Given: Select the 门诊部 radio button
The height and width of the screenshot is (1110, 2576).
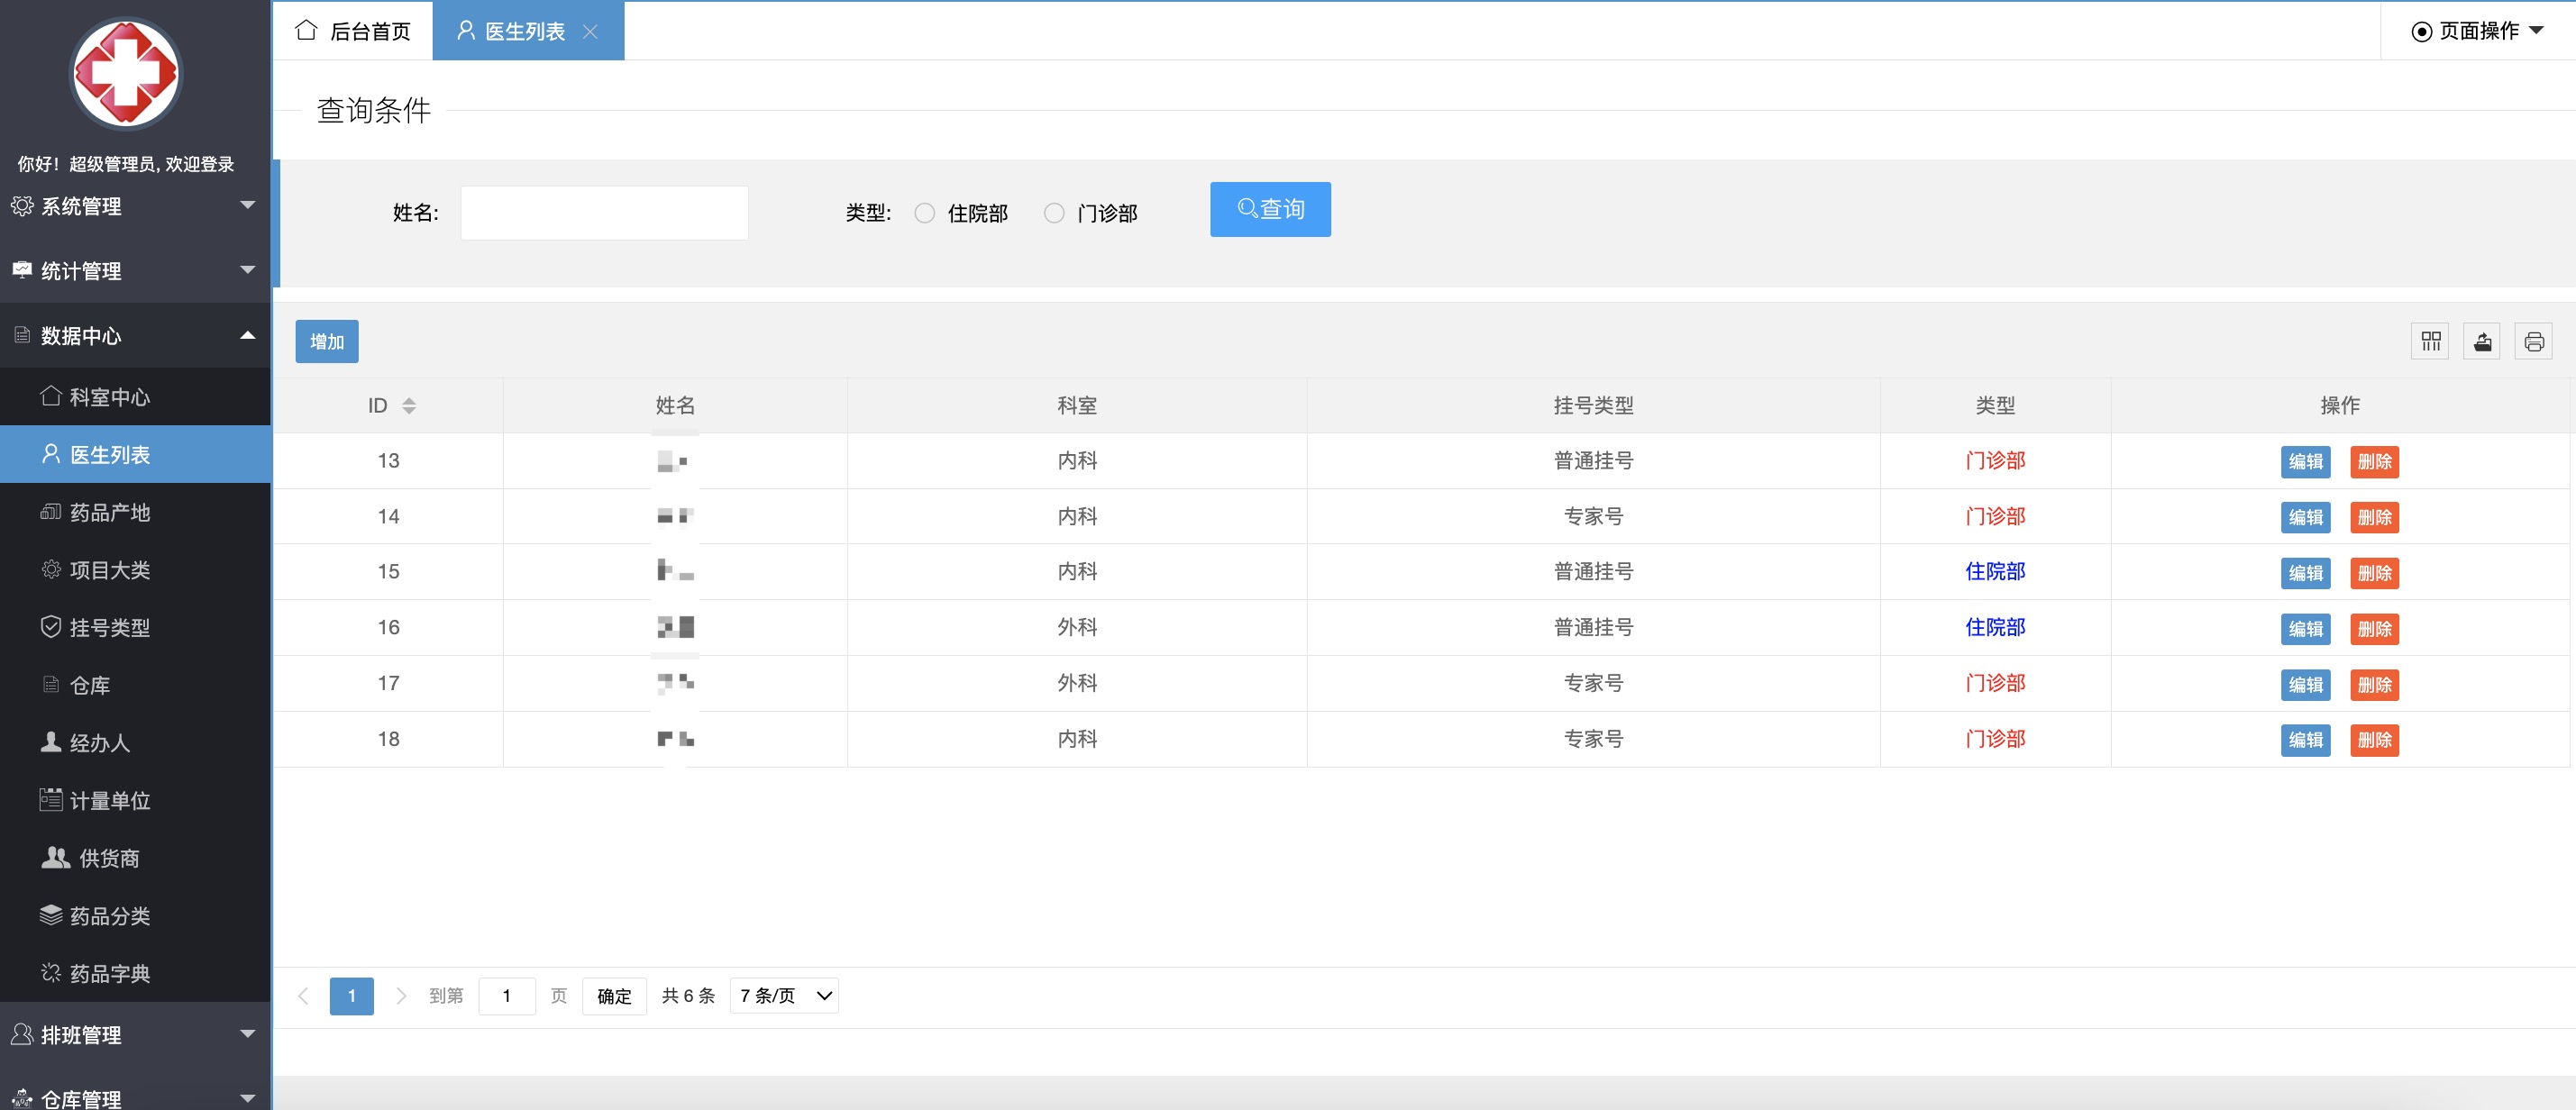Looking at the screenshot, I should [x=1054, y=213].
